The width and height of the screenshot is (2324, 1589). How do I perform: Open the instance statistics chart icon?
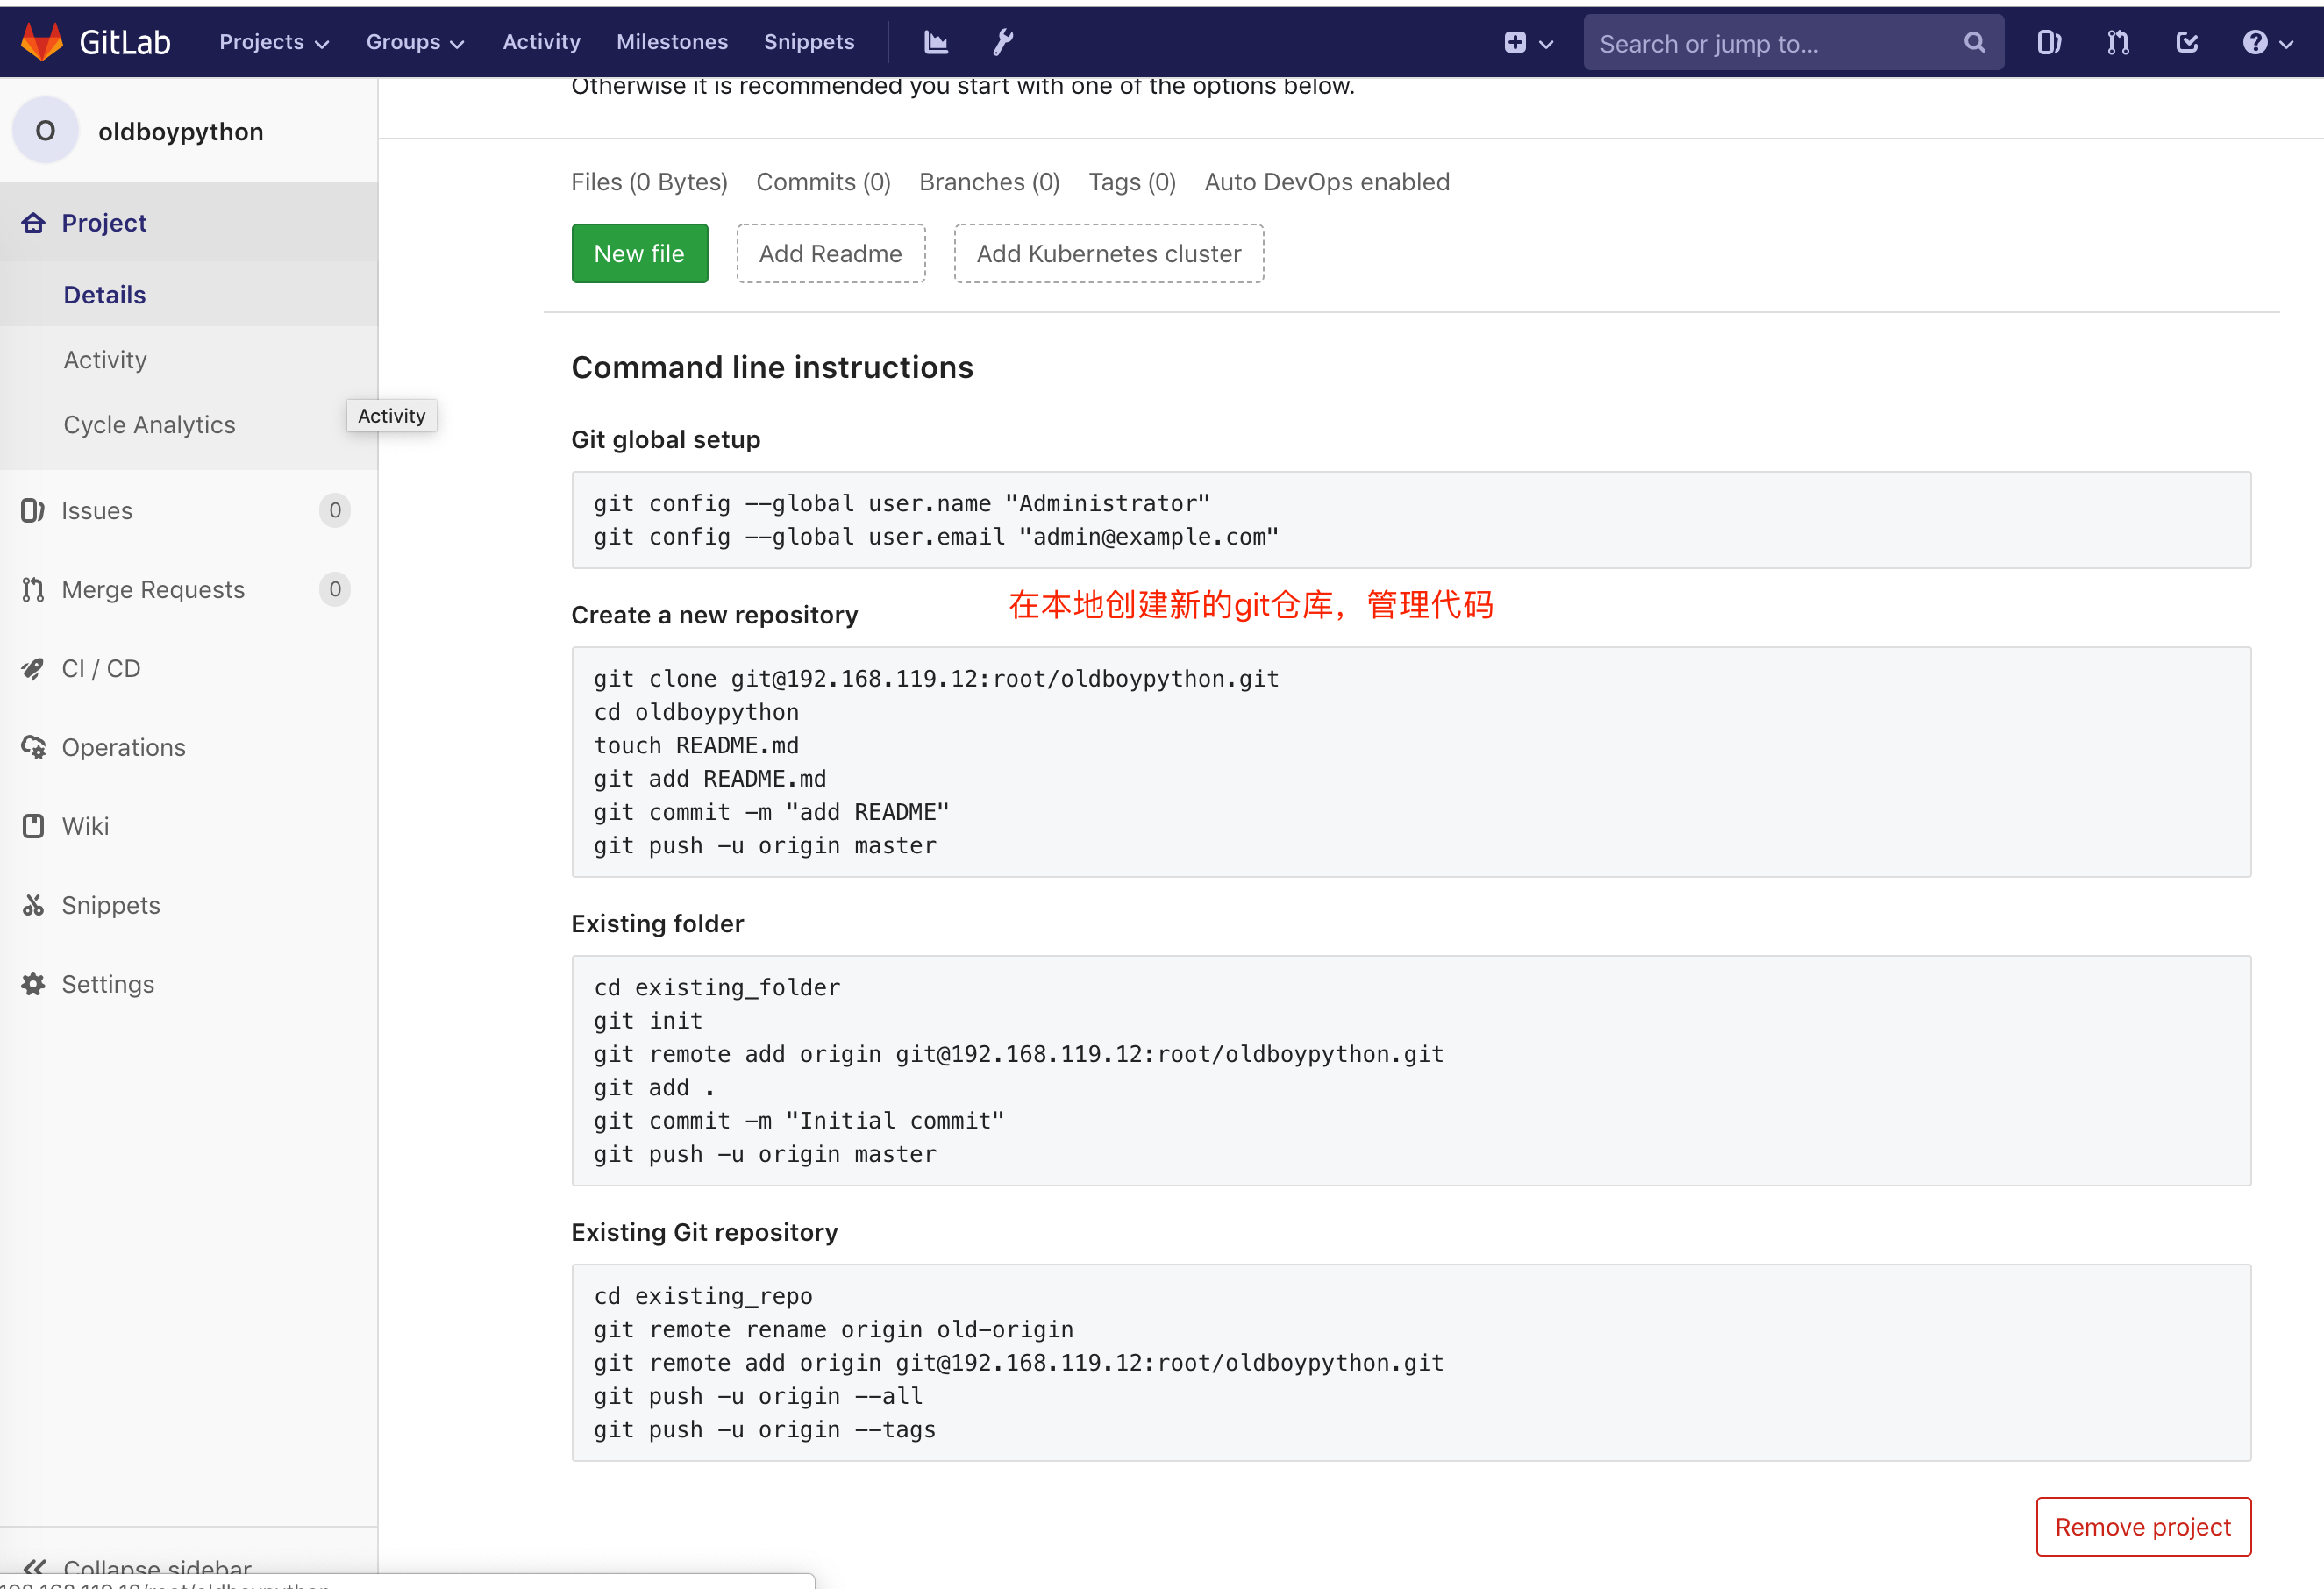tap(936, 42)
